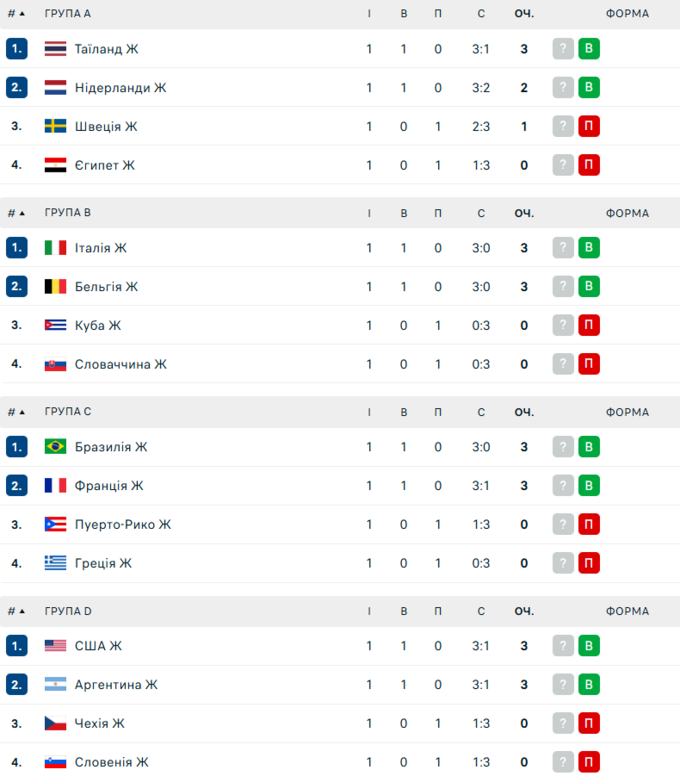Click the Greece flag icon
The image size is (680, 776).
[x=55, y=563]
